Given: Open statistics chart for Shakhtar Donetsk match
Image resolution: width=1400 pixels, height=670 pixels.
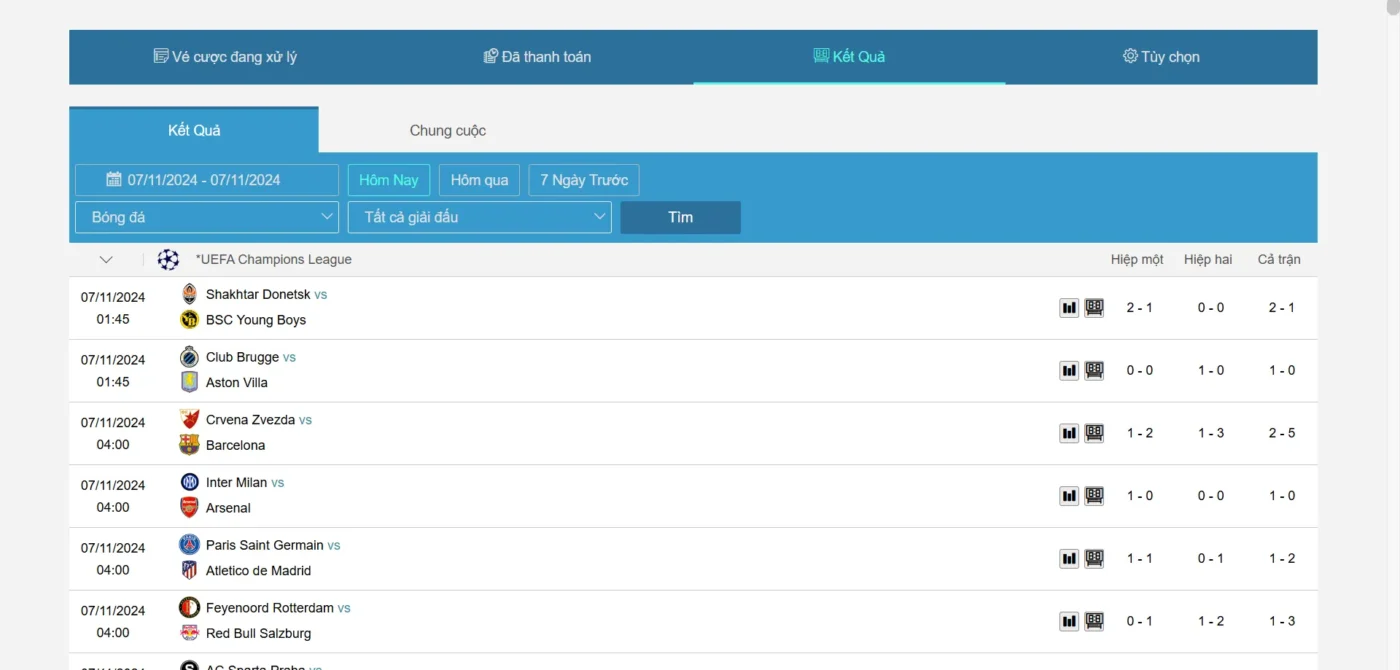Looking at the screenshot, I should [x=1069, y=308].
